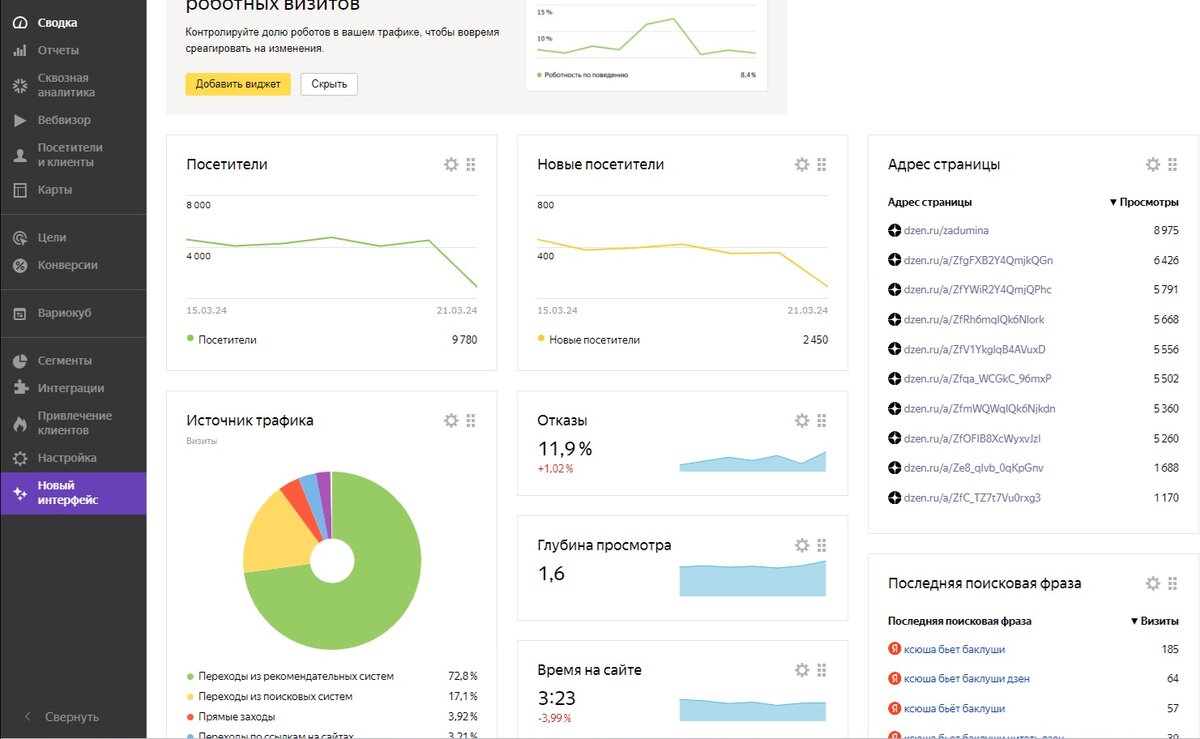Click drag handle of Адрес страницы widget
The height and width of the screenshot is (739, 1200).
point(1173,164)
